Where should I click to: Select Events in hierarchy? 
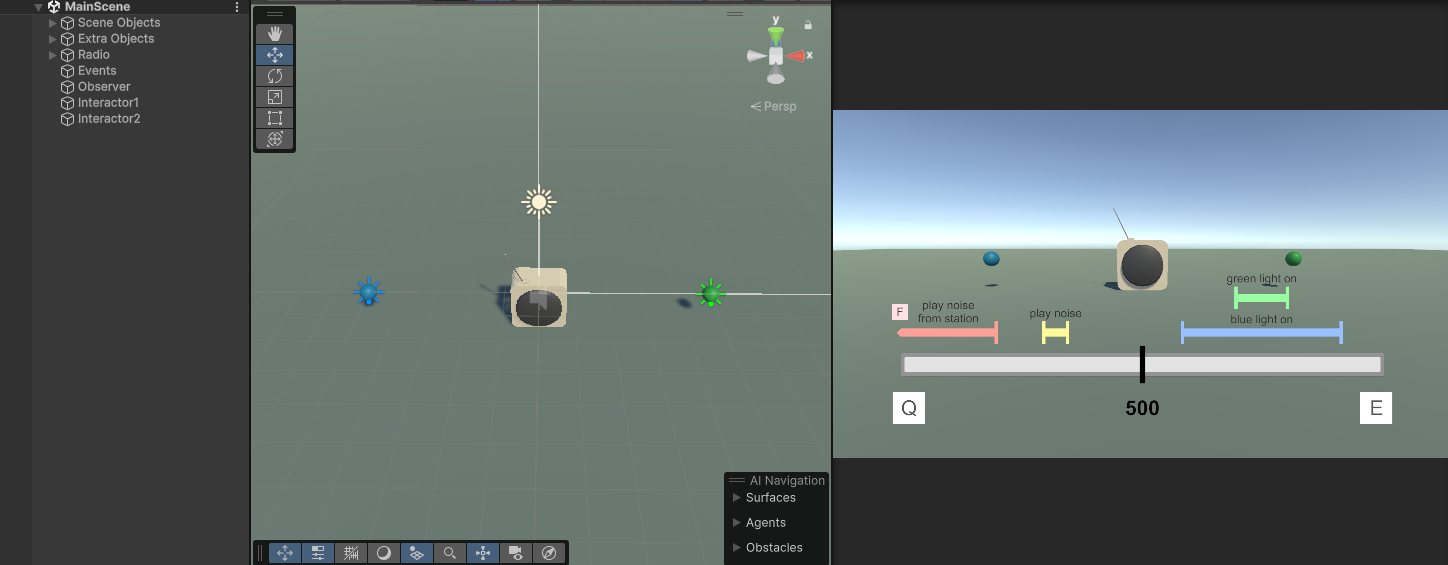click(97, 71)
